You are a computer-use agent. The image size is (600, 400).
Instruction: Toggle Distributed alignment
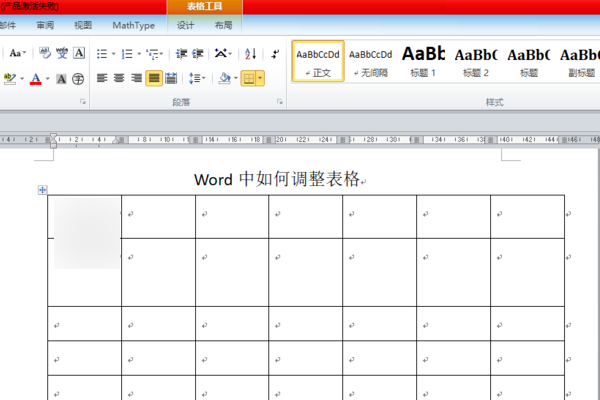(171, 78)
